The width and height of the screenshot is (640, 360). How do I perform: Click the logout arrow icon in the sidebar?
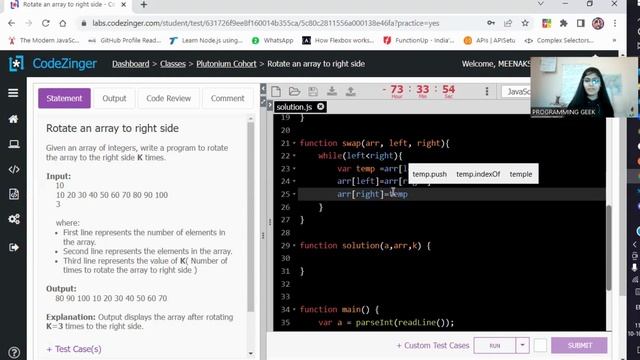coord(13,247)
